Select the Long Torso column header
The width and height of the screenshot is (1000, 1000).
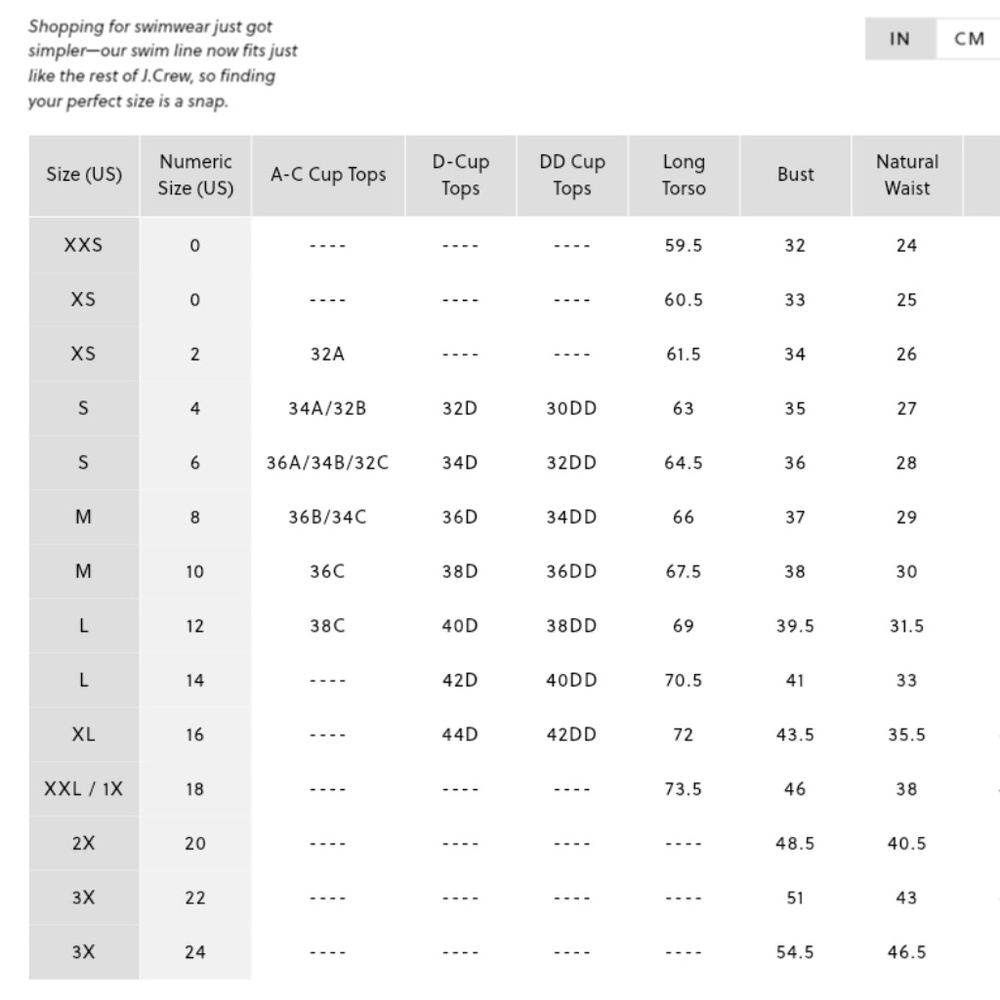click(684, 175)
